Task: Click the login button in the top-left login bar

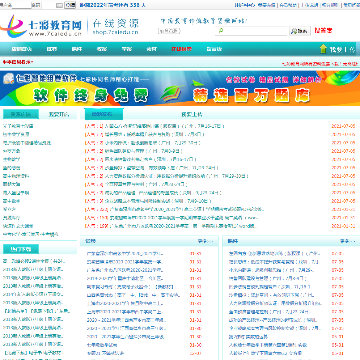Action: click(x=70, y=5)
